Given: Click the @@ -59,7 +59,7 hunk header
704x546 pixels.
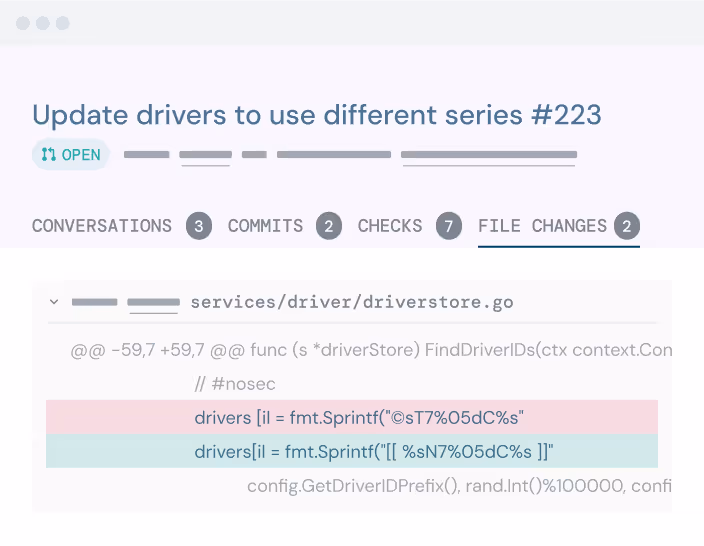Looking at the screenshot, I should [x=370, y=351].
